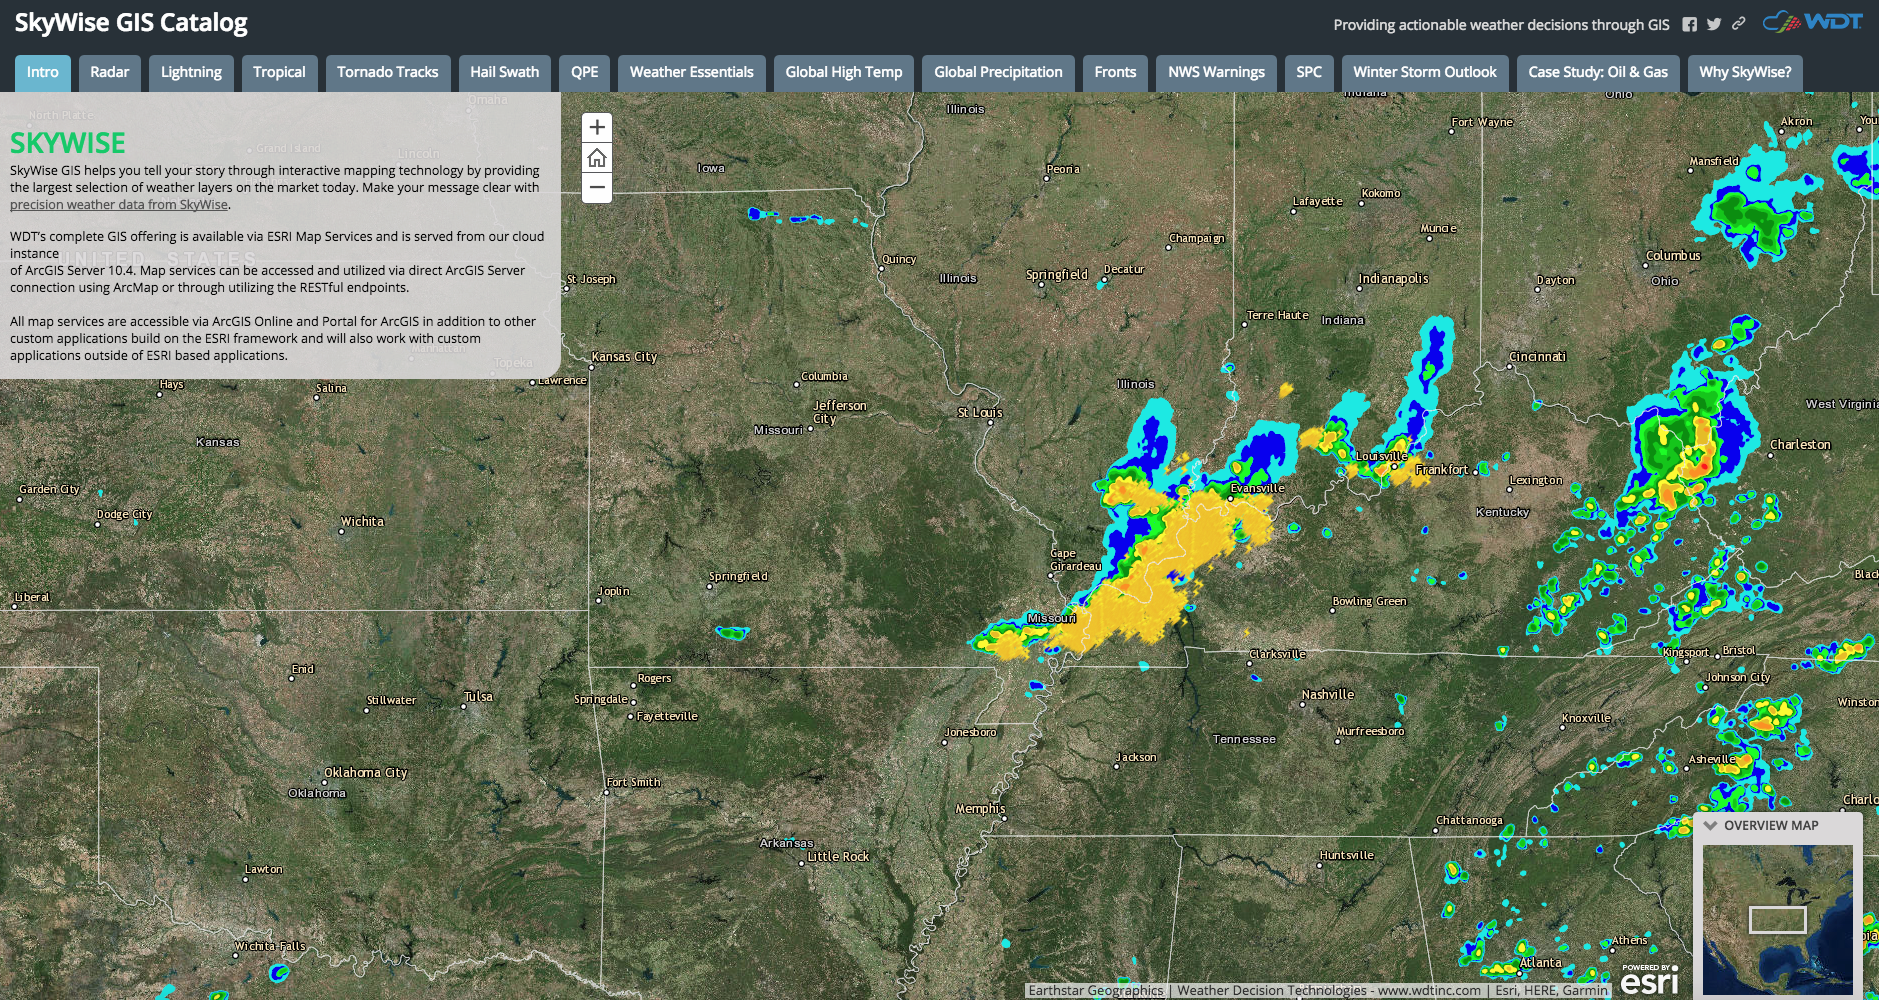Switch to the Radar tab
This screenshot has height=1000, width=1879.
[110, 72]
